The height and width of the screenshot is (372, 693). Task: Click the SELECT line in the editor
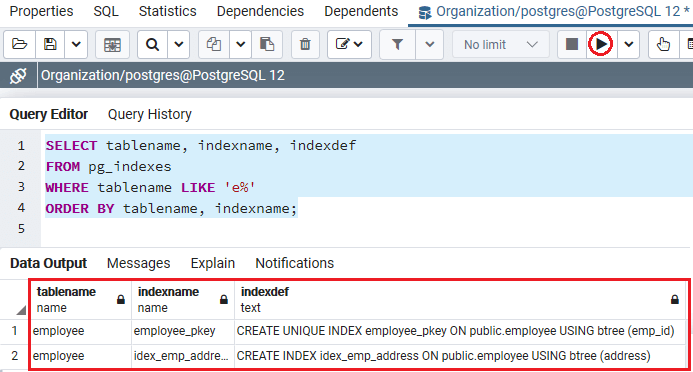click(x=201, y=145)
